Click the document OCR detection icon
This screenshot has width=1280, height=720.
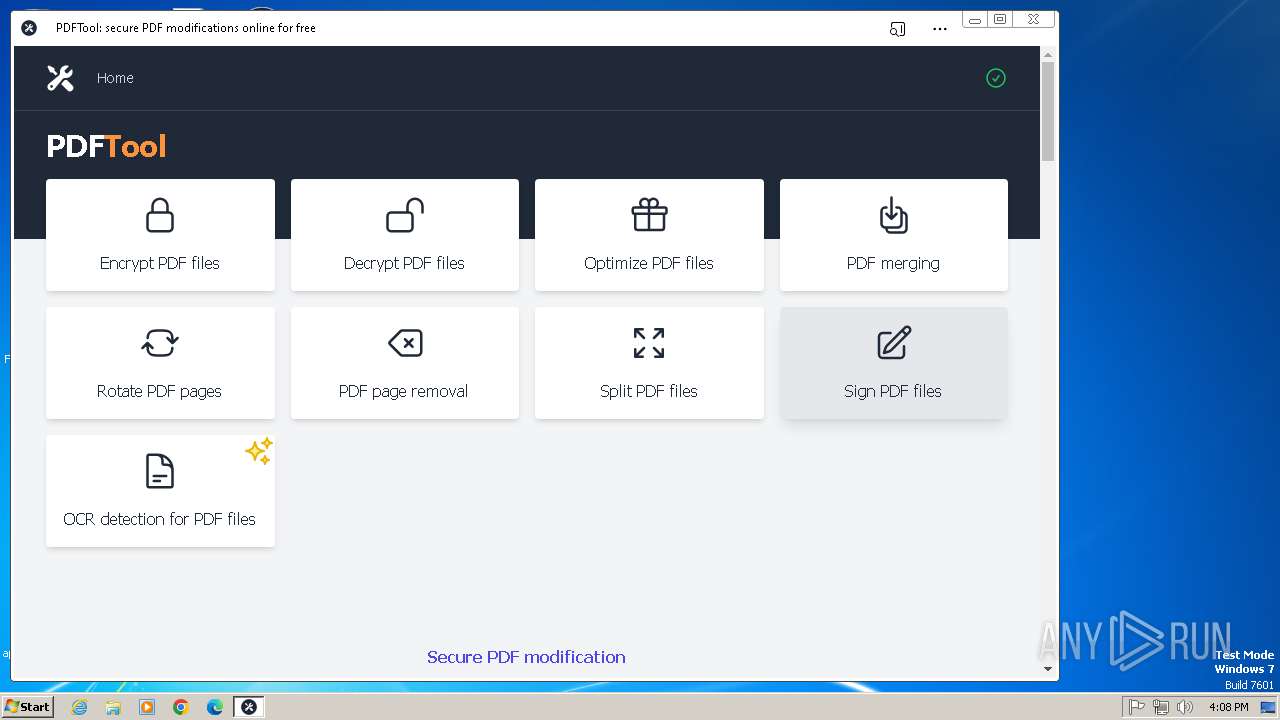point(160,471)
